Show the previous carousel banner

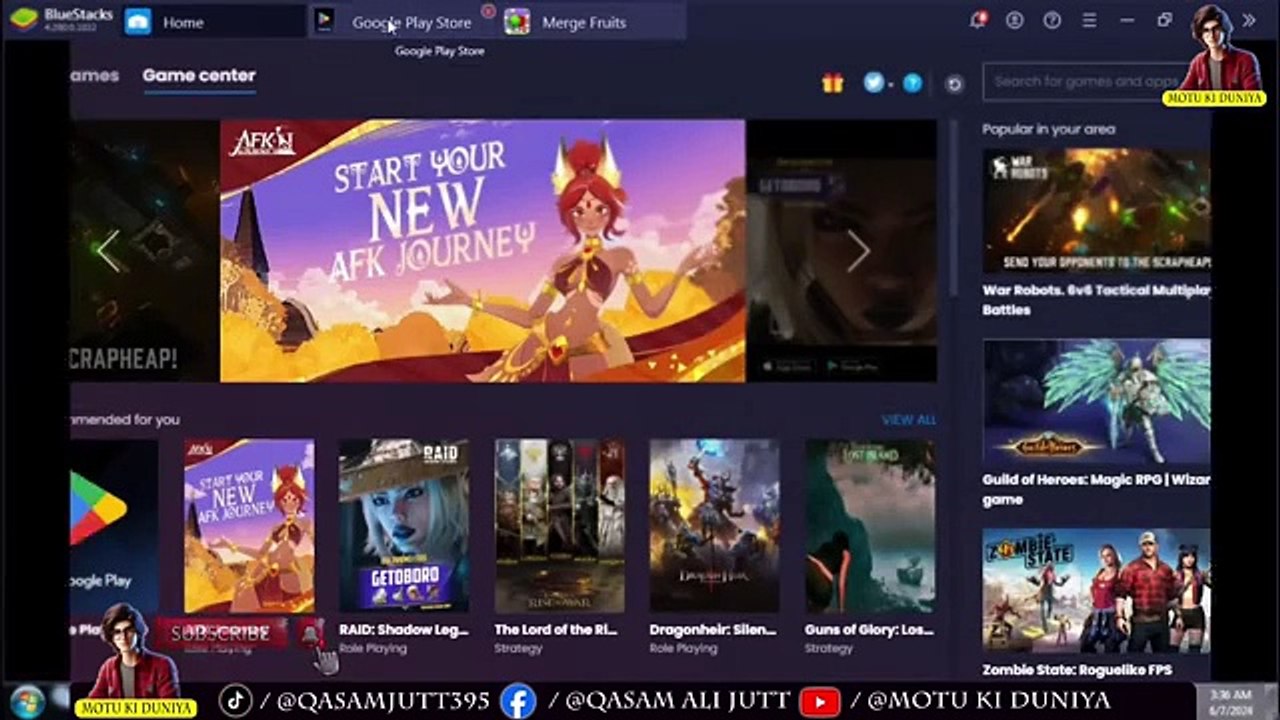[108, 250]
